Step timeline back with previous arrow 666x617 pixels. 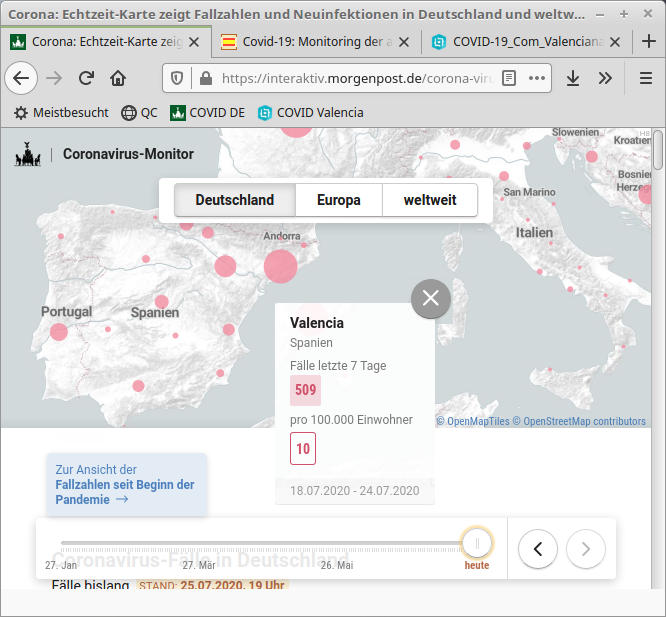coord(538,548)
